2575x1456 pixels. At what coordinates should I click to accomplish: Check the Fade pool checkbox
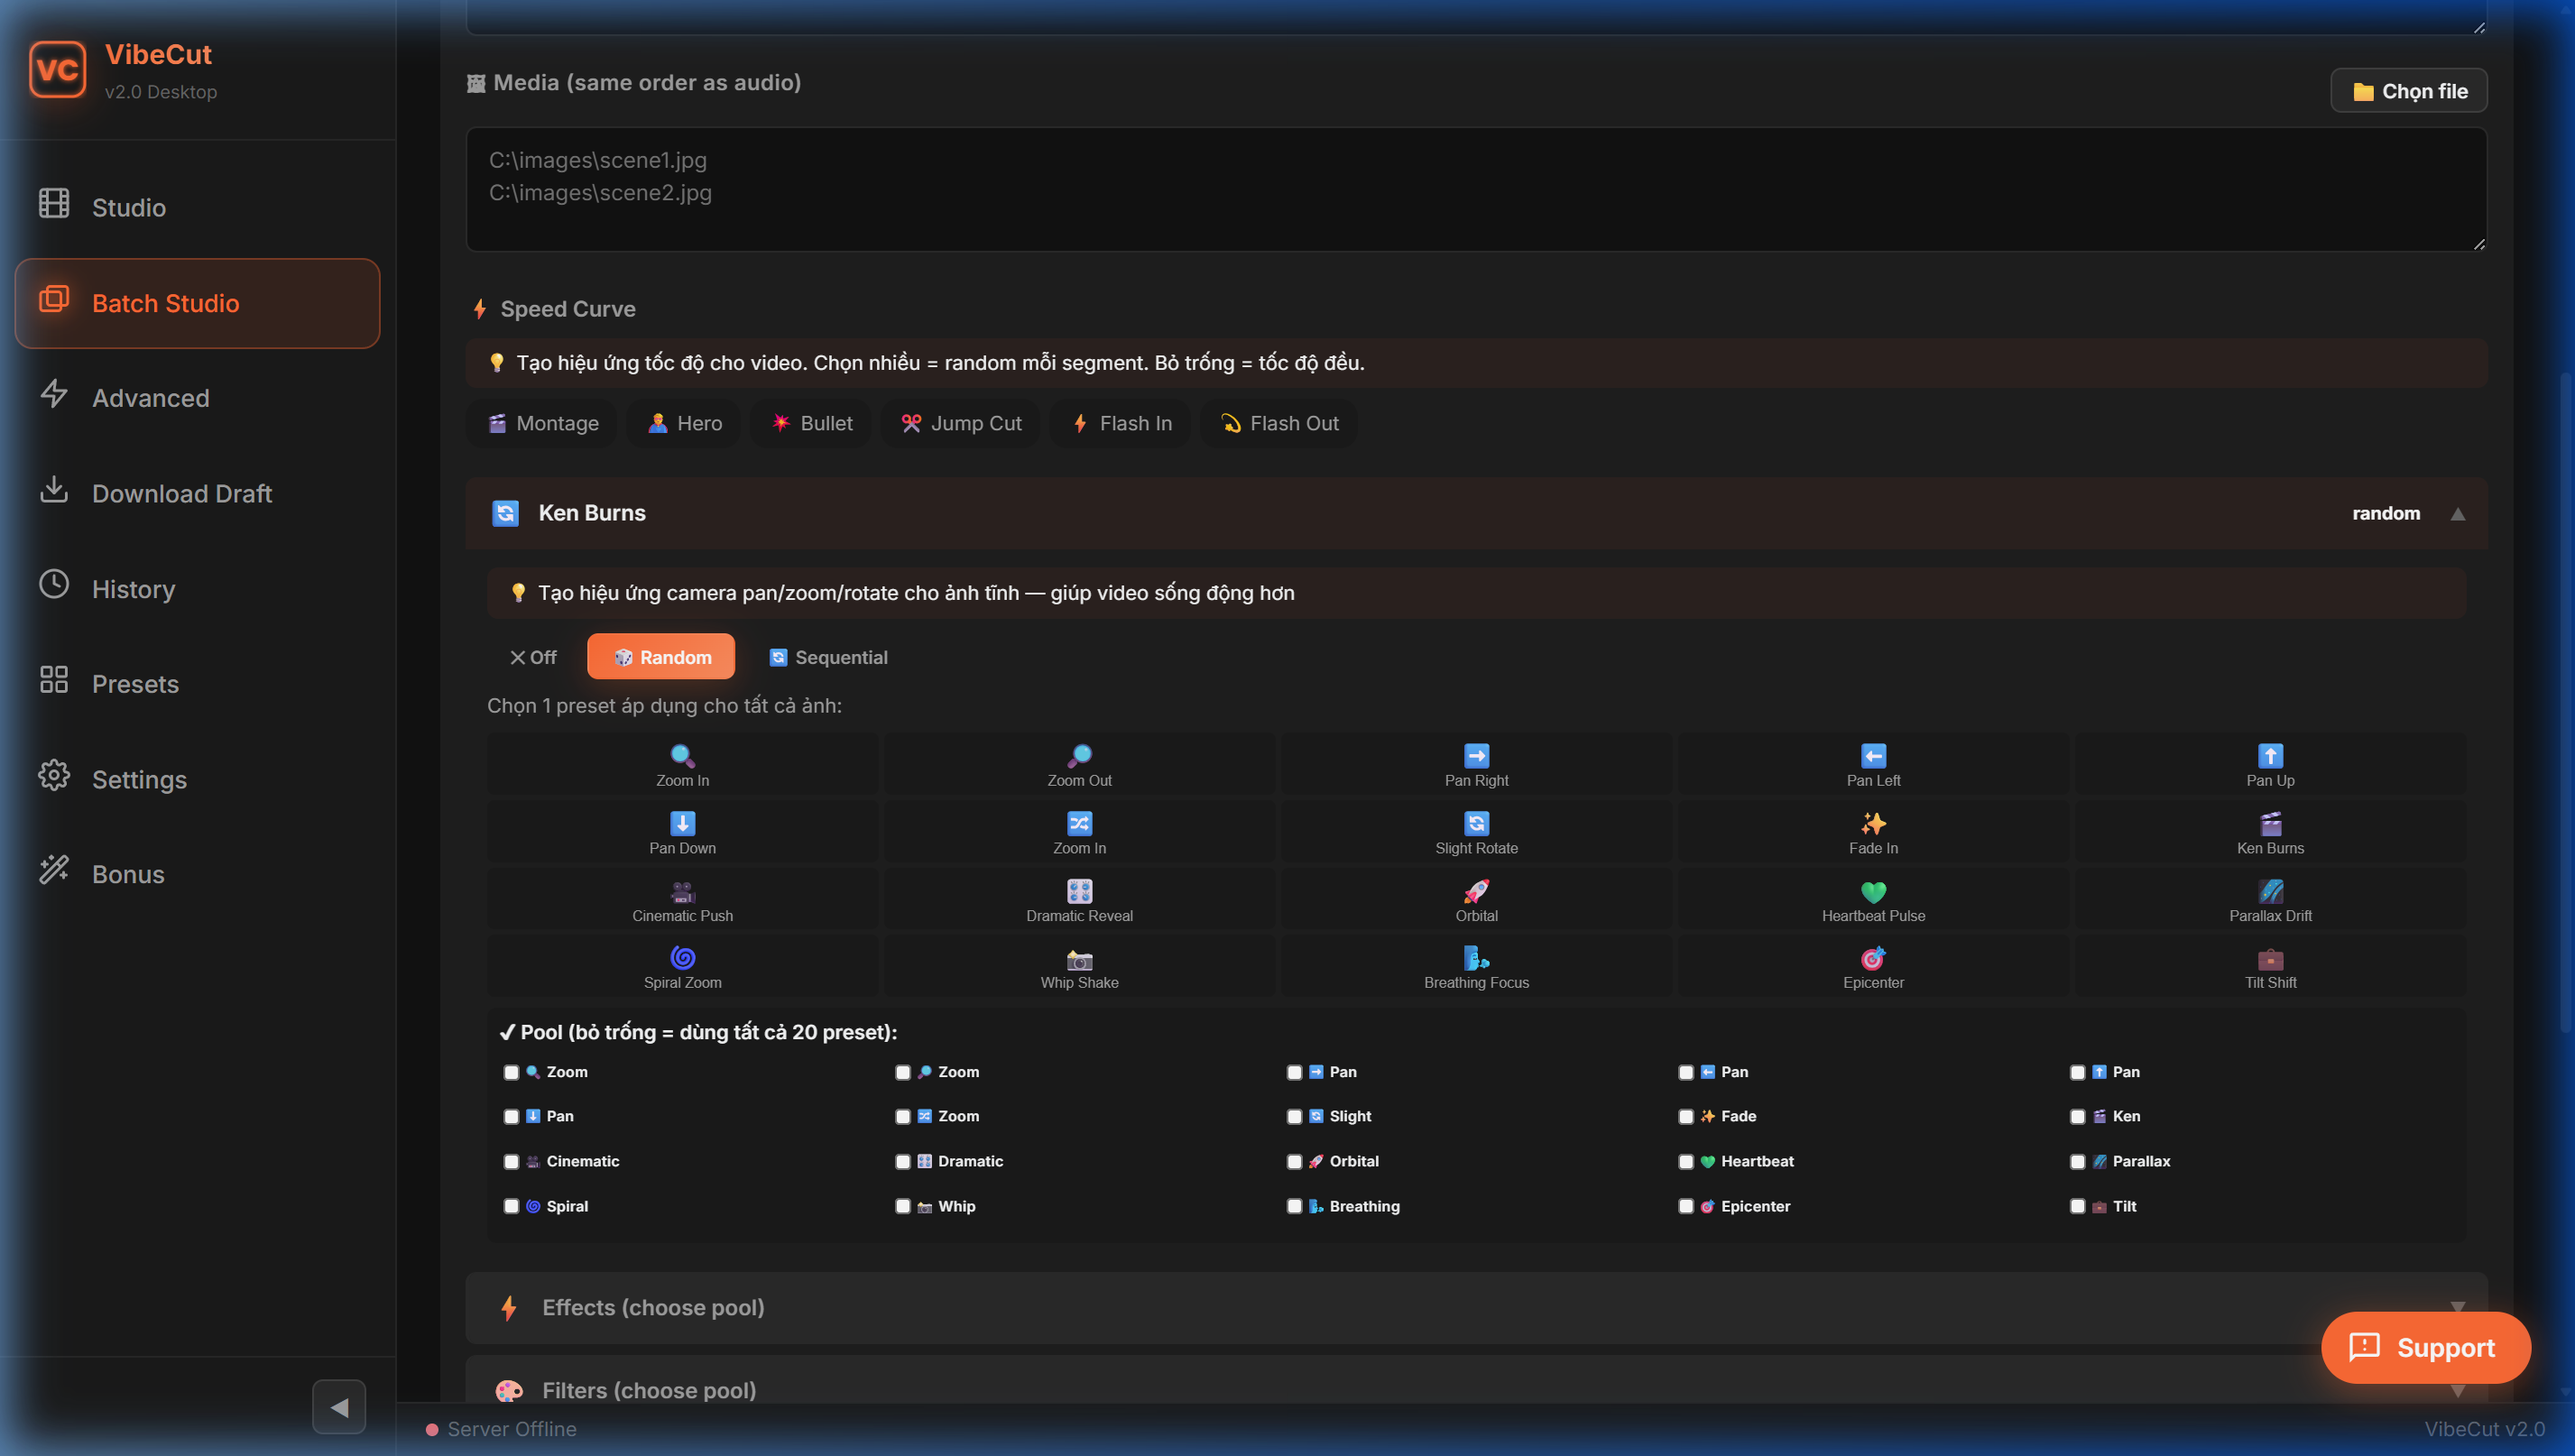coord(1685,1117)
